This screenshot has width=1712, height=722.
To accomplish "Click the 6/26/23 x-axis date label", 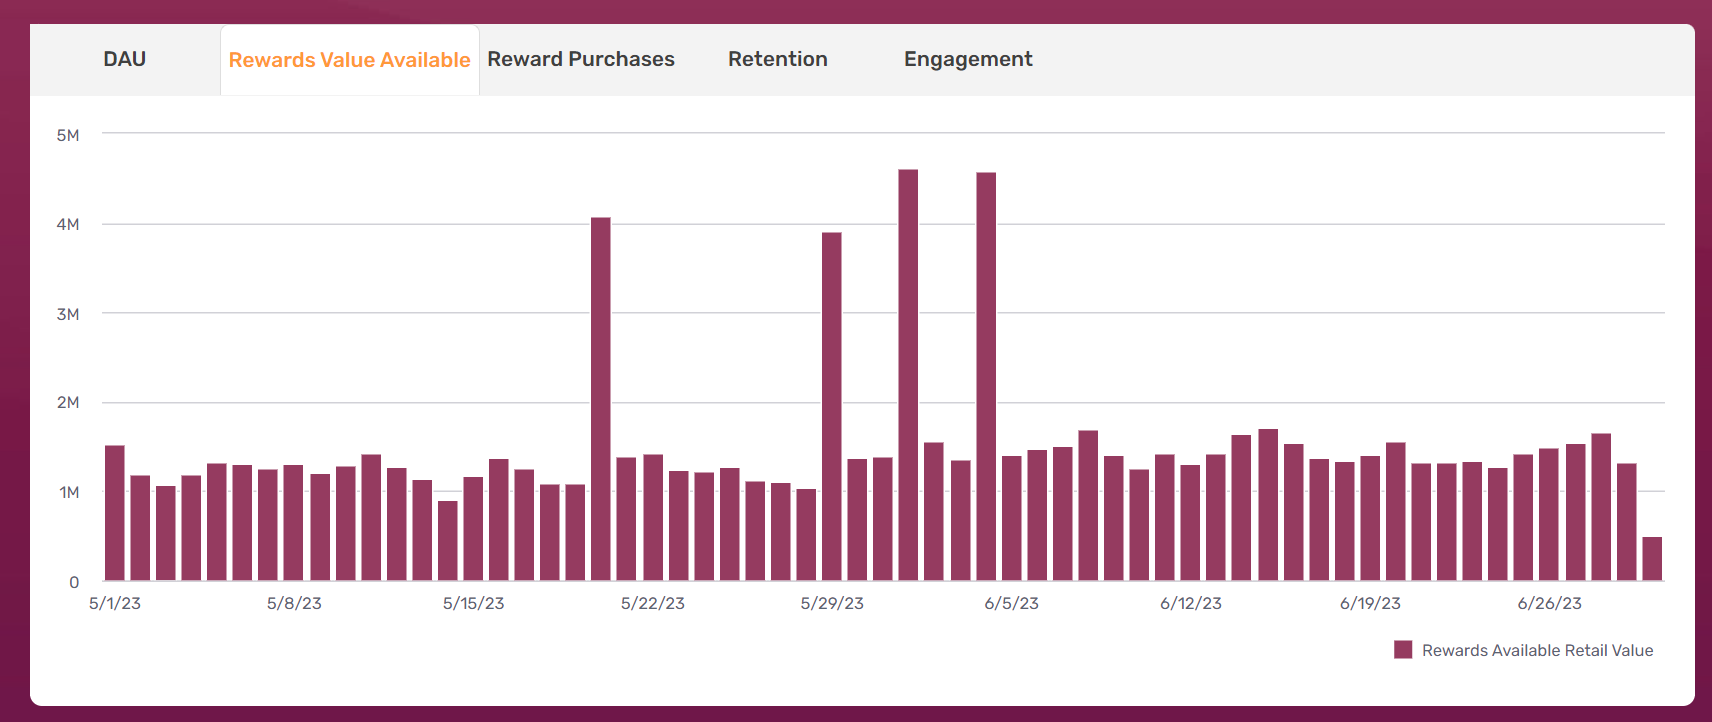I will (1549, 604).
